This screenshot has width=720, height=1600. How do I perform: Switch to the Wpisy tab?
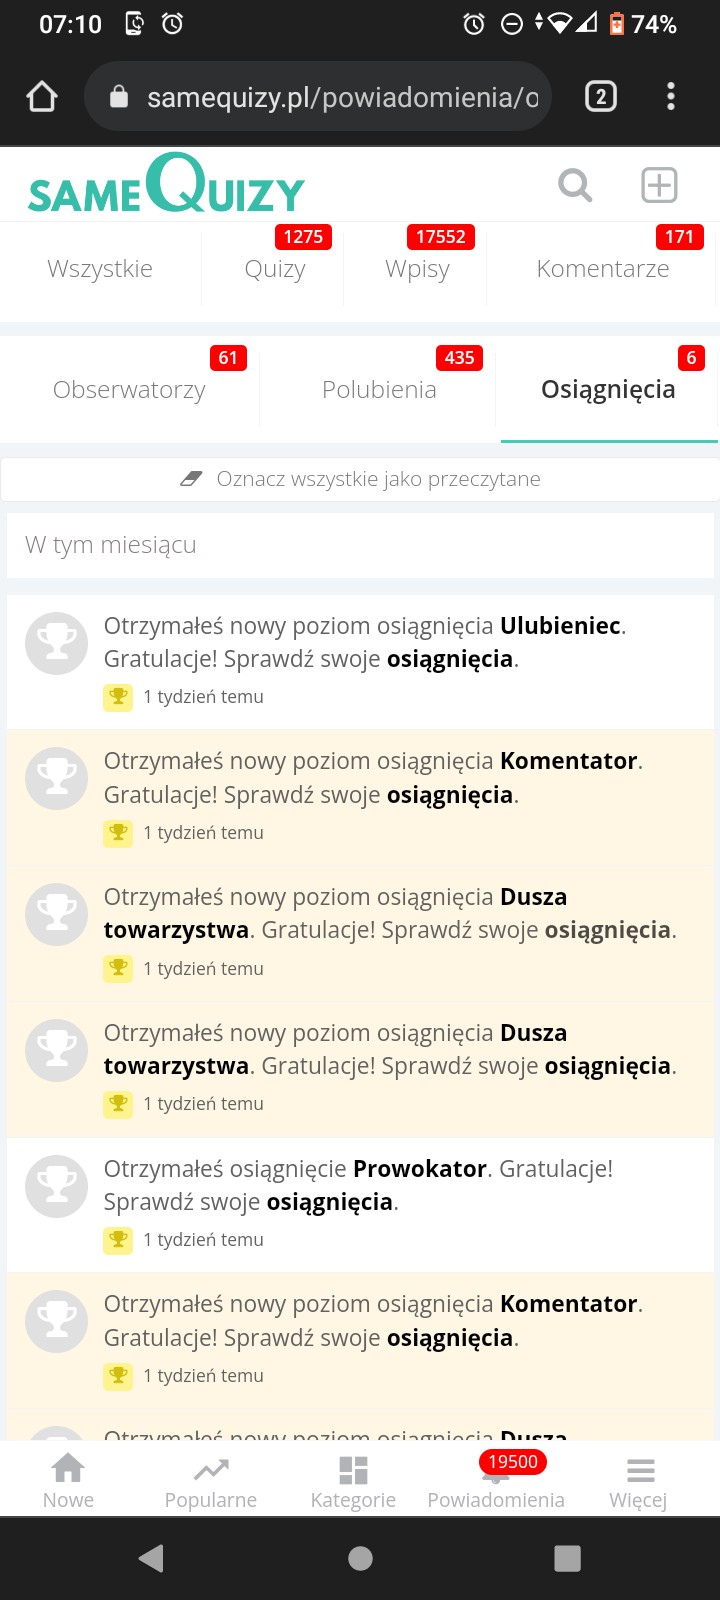pos(417,268)
